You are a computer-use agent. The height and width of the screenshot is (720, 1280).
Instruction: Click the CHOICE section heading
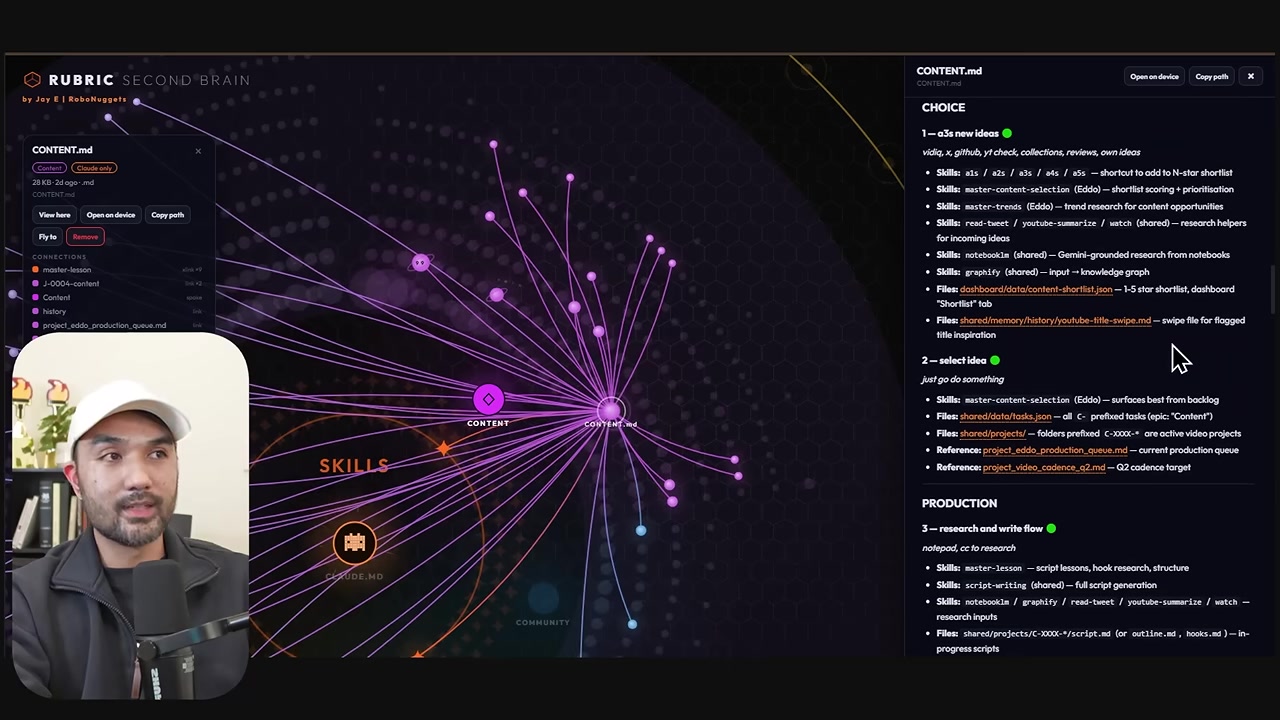pos(943,107)
